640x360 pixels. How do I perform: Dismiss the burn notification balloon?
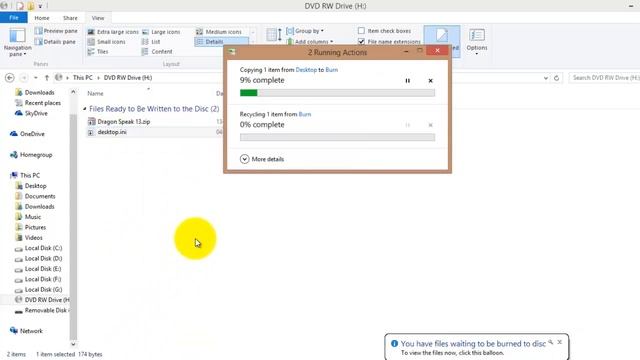coord(560,342)
